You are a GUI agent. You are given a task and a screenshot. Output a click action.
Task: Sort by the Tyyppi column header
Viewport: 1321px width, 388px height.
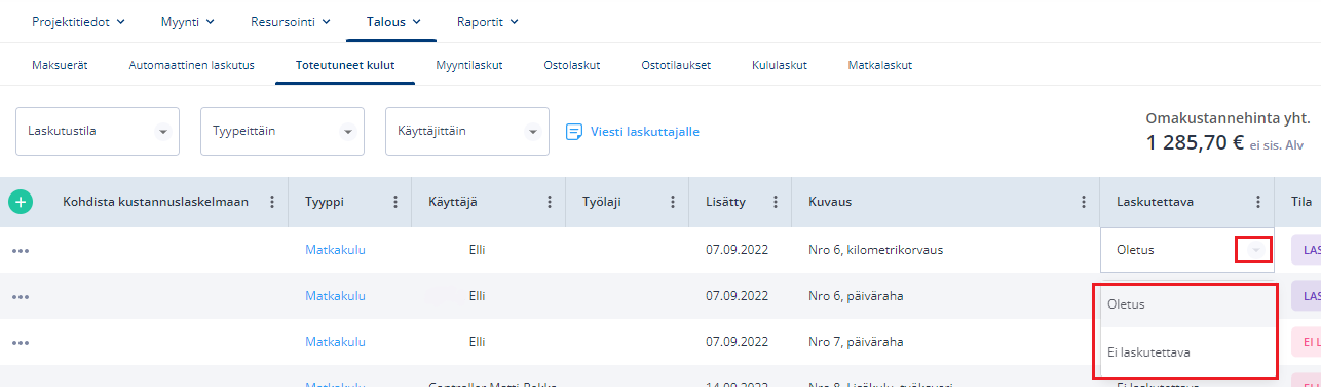[x=324, y=202]
